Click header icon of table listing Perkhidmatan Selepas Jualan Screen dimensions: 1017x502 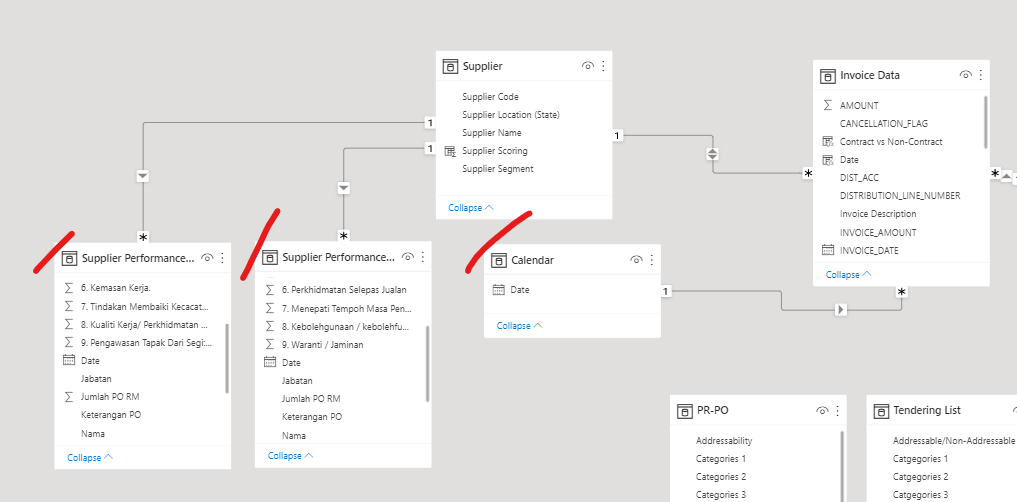269,257
